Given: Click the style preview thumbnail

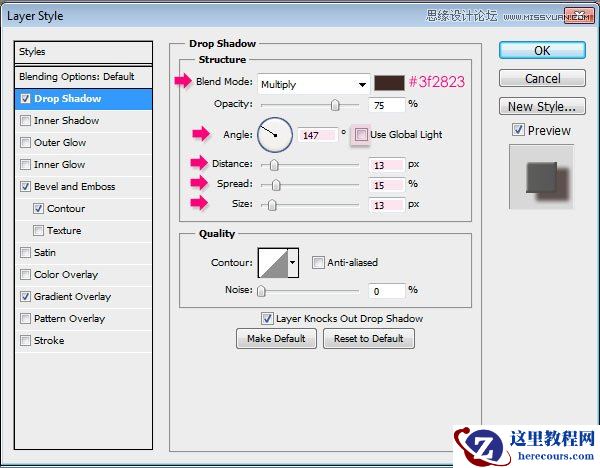Looking at the screenshot, I should pos(541,177).
